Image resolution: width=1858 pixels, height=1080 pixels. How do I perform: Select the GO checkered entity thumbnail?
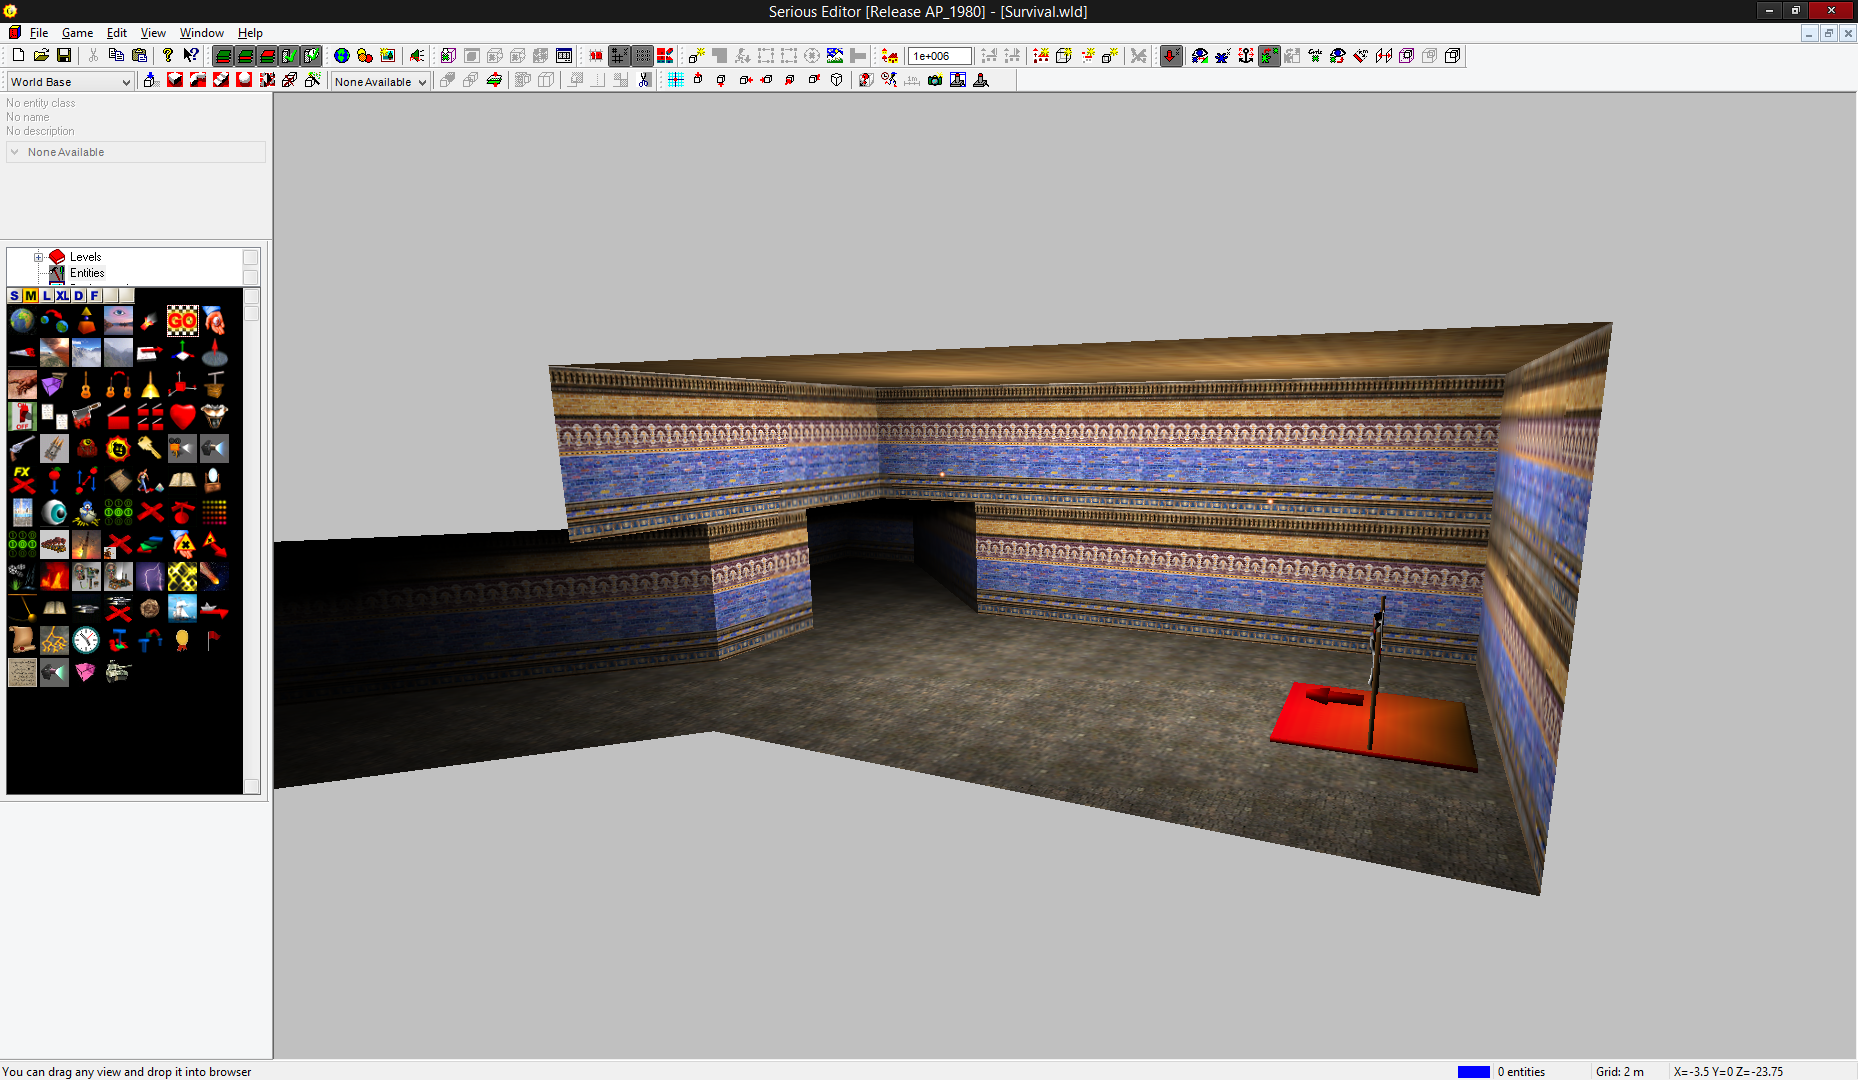[x=182, y=320]
